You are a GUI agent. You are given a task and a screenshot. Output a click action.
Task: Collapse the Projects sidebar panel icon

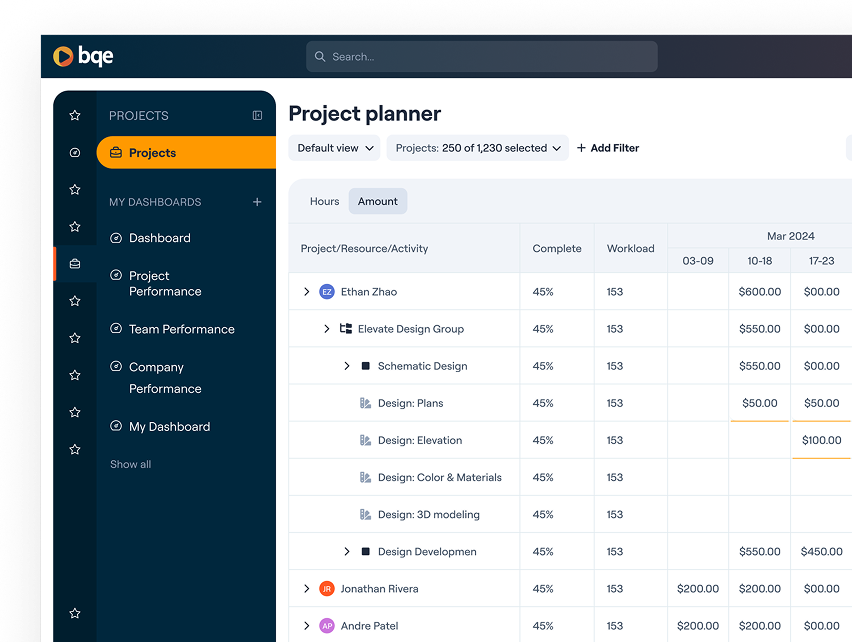pyautogui.click(x=258, y=115)
